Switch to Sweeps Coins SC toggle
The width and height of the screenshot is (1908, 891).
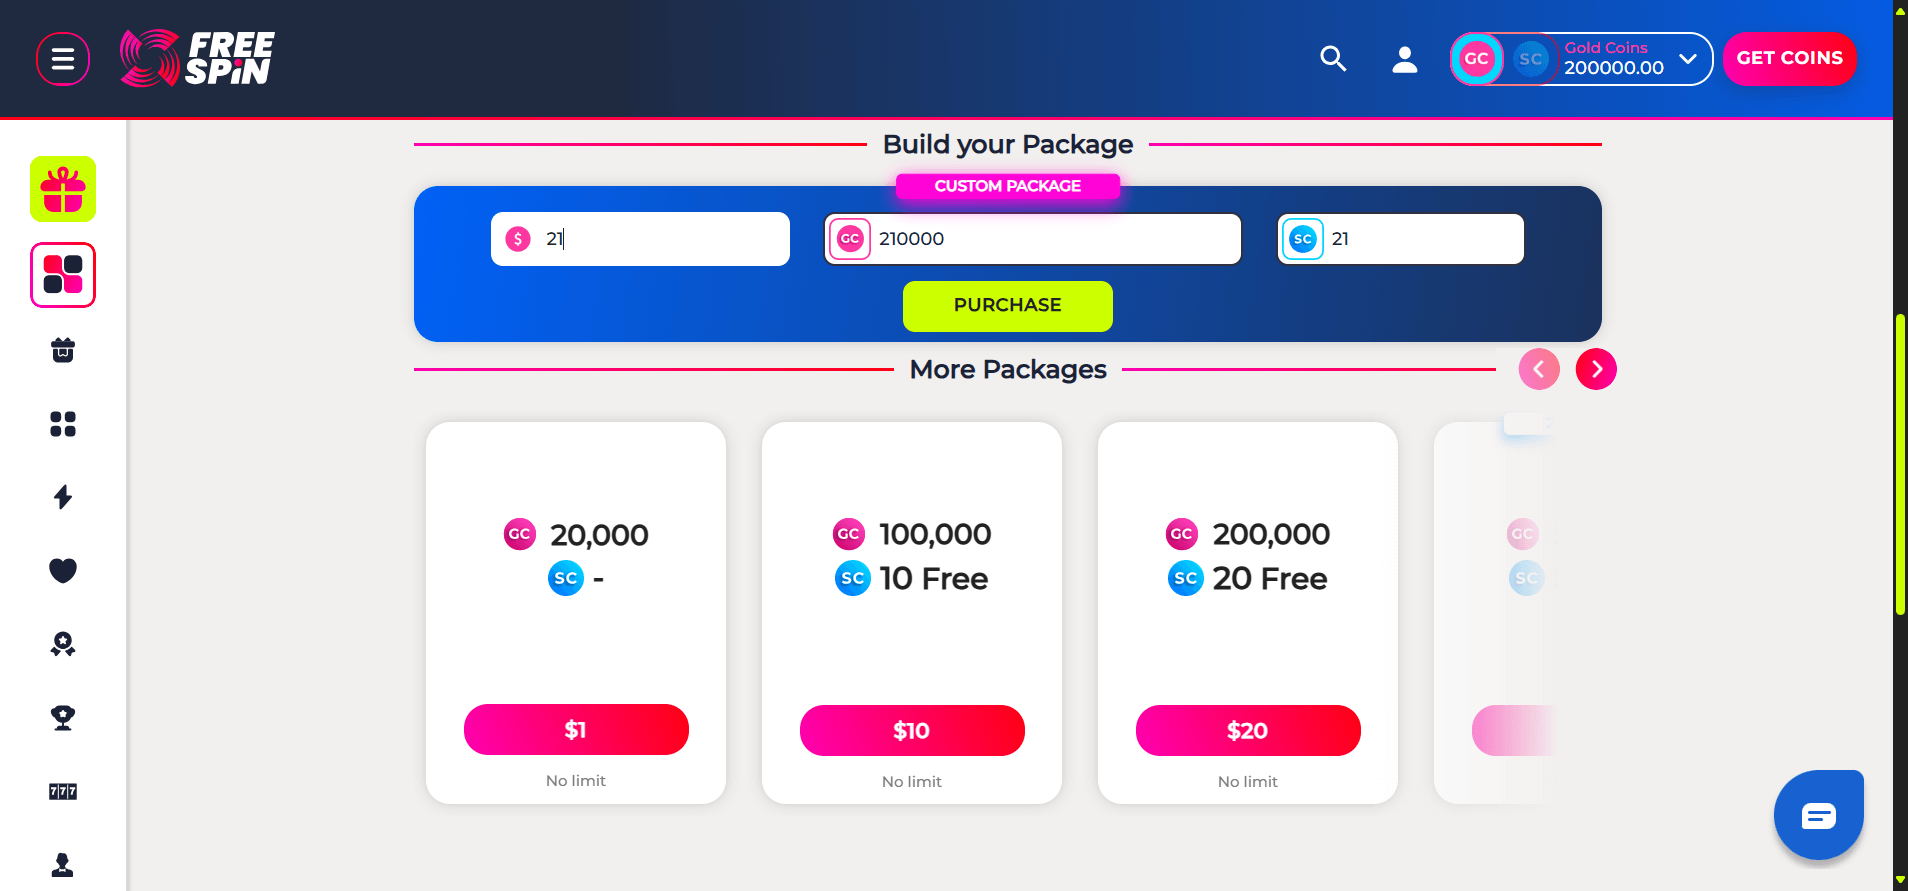(x=1530, y=59)
